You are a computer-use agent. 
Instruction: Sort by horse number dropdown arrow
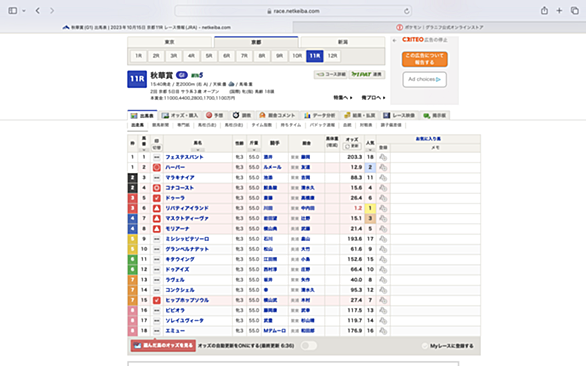coord(144,150)
